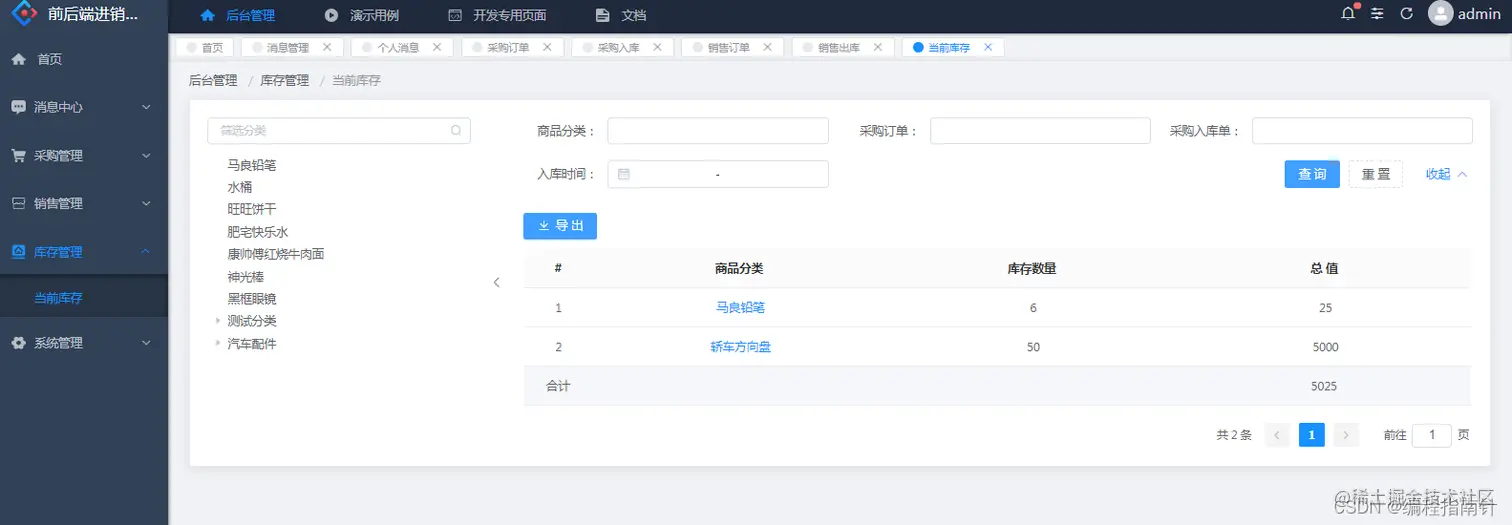Open 开发专用页面 top navigation item
The width and height of the screenshot is (1512, 525).
click(x=497, y=15)
